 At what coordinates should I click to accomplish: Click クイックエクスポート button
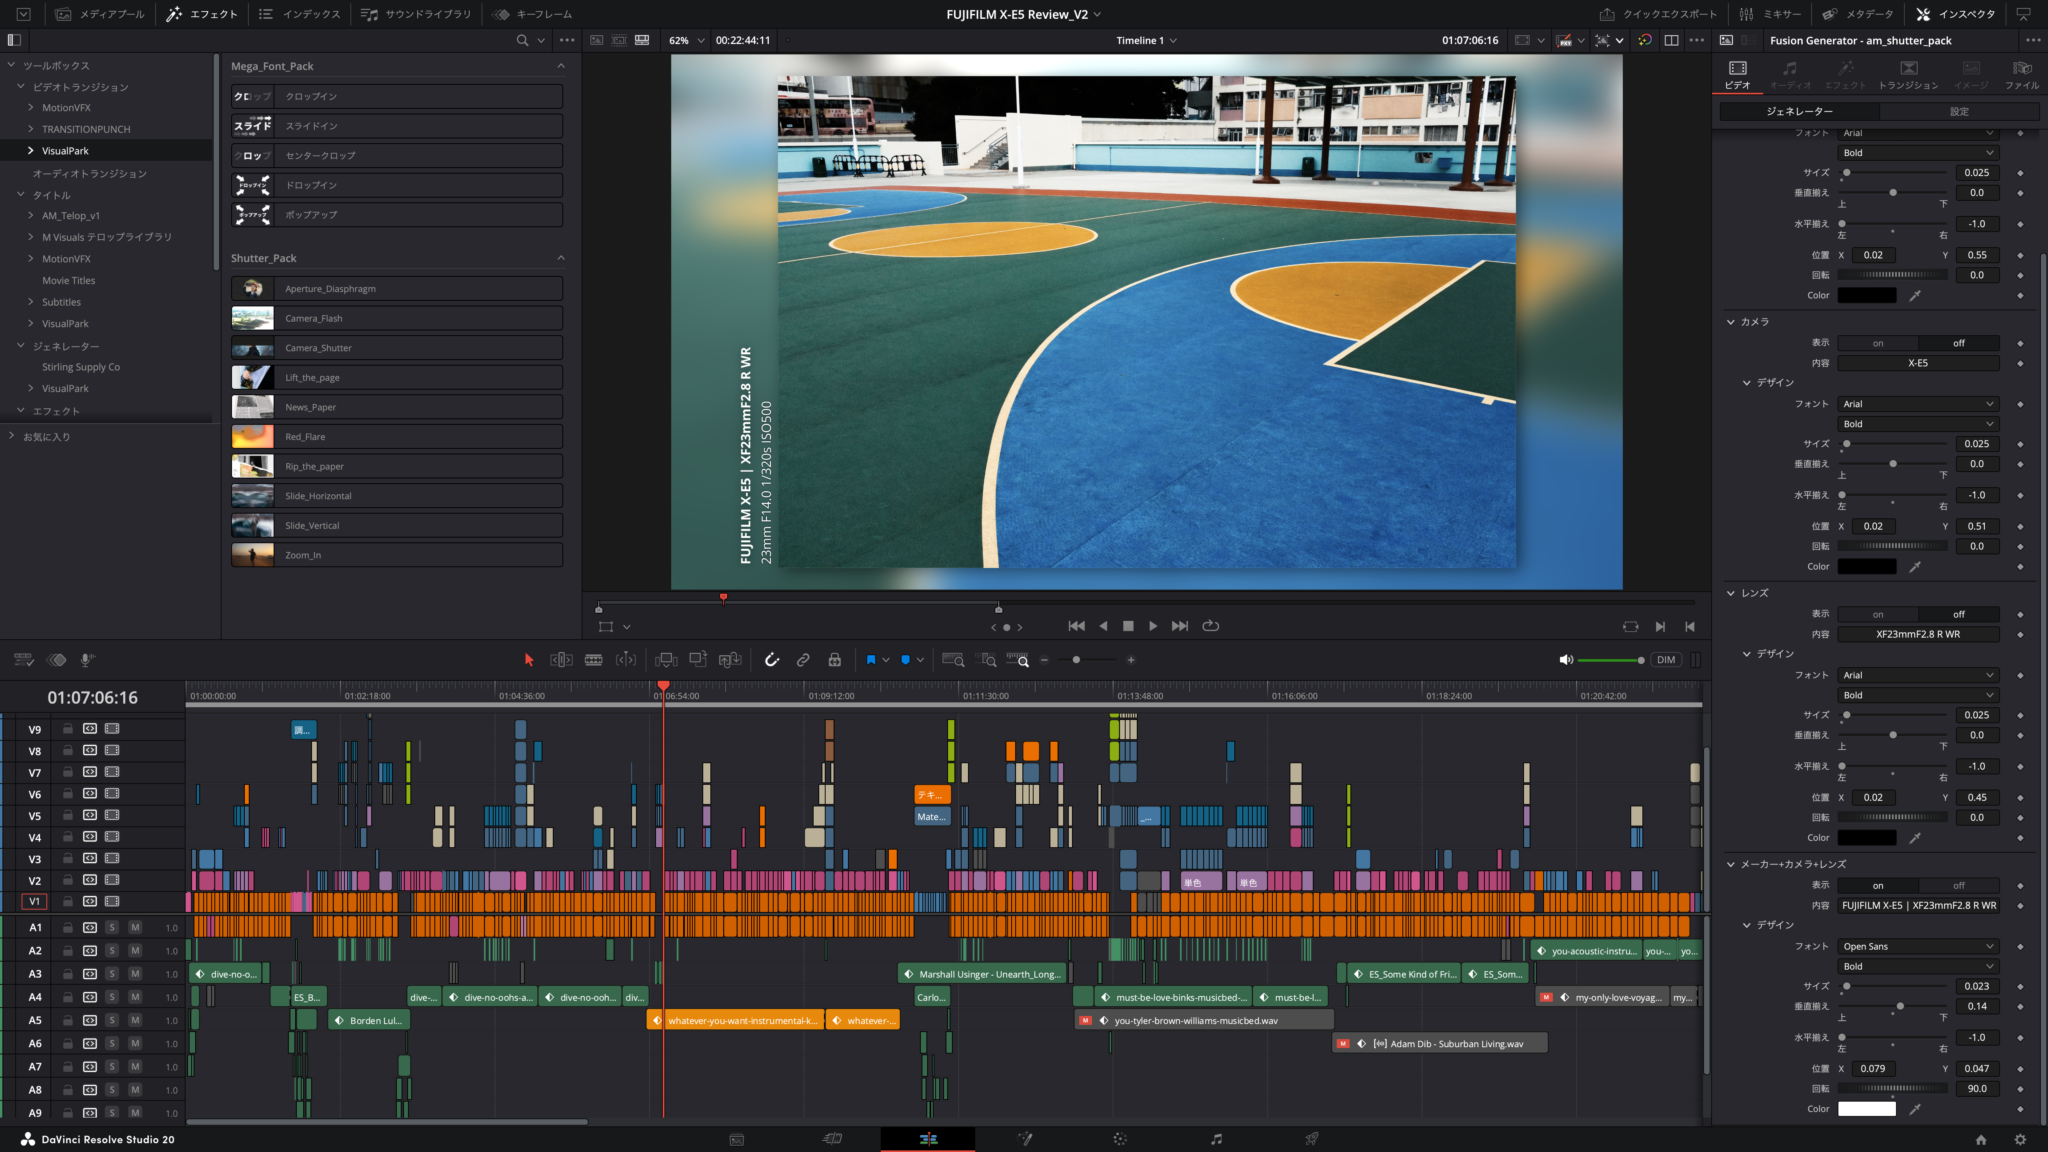(x=1658, y=14)
